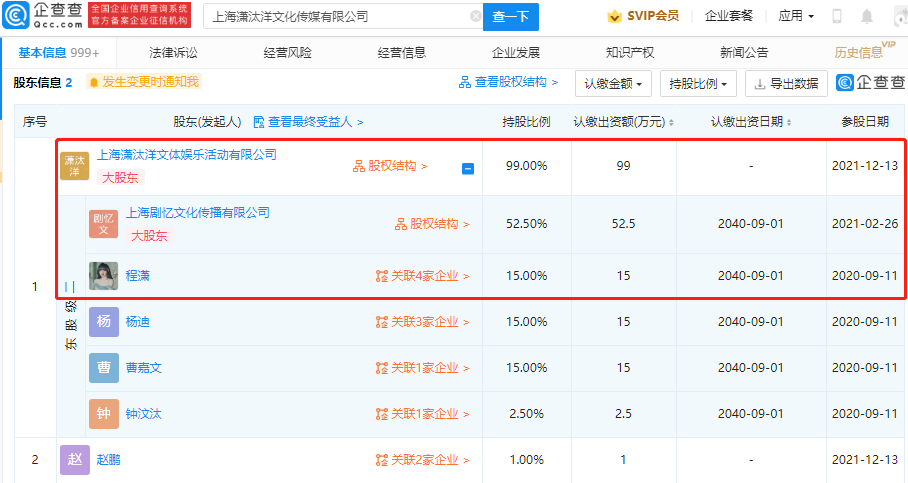Click 杨 avatar icon

tap(104, 322)
